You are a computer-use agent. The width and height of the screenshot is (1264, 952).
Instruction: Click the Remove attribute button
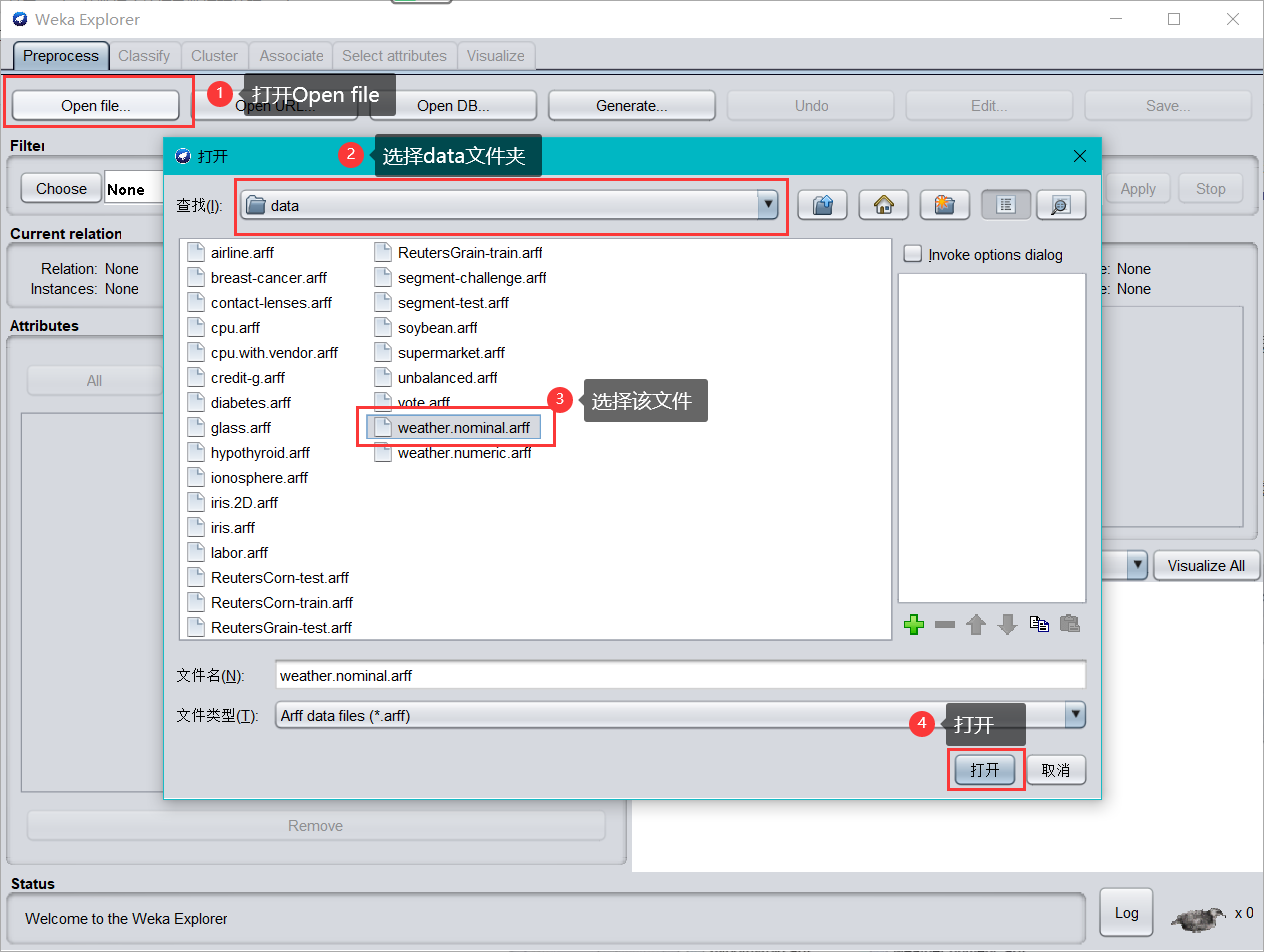point(316,826)
